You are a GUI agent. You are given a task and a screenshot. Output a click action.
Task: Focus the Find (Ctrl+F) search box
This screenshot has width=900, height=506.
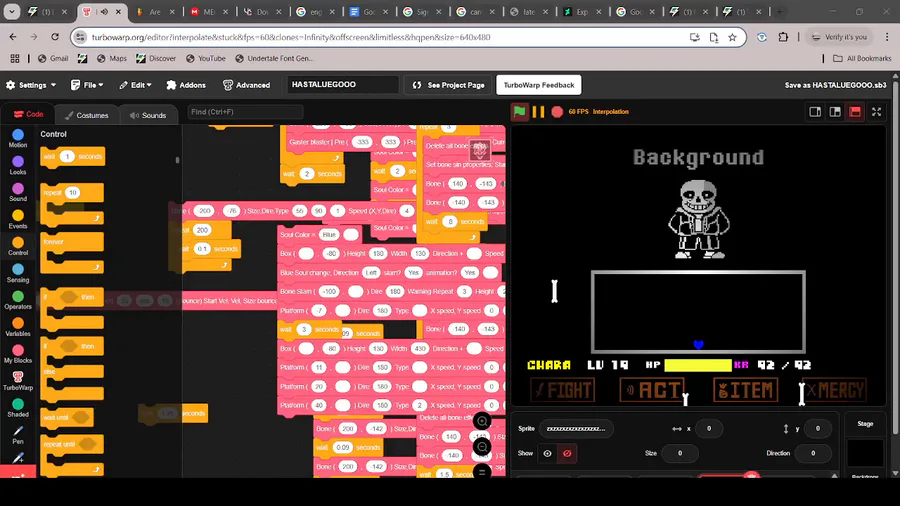(x=245, y=112)
